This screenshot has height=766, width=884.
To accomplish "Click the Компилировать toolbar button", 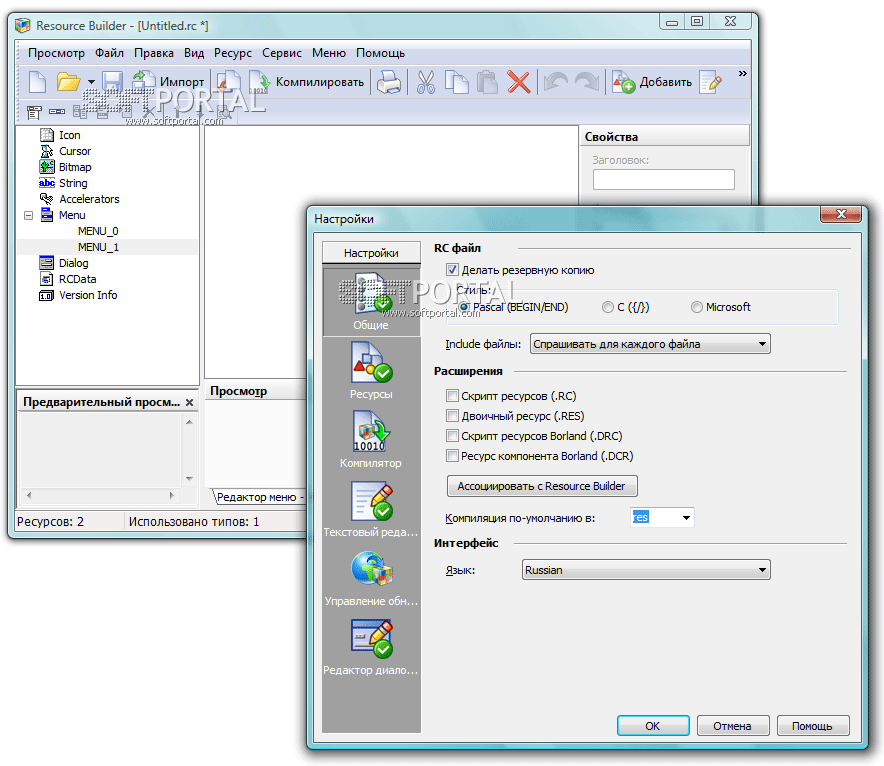I will tap(308, 82).
